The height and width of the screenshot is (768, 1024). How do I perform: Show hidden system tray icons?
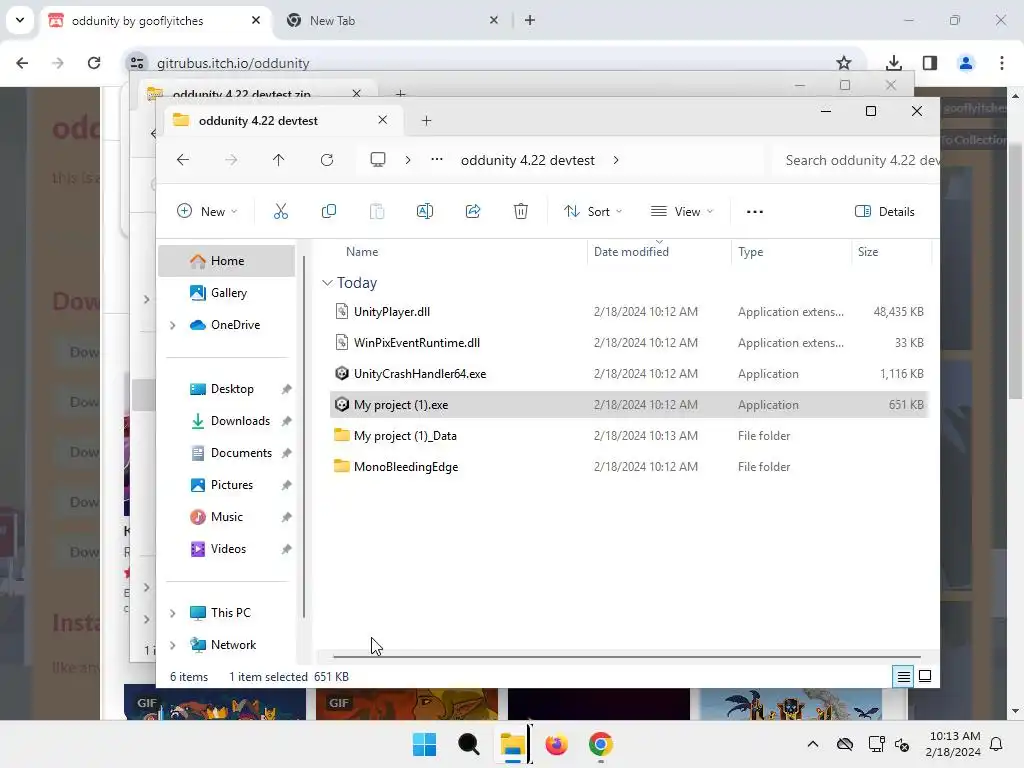click(812, 744)
